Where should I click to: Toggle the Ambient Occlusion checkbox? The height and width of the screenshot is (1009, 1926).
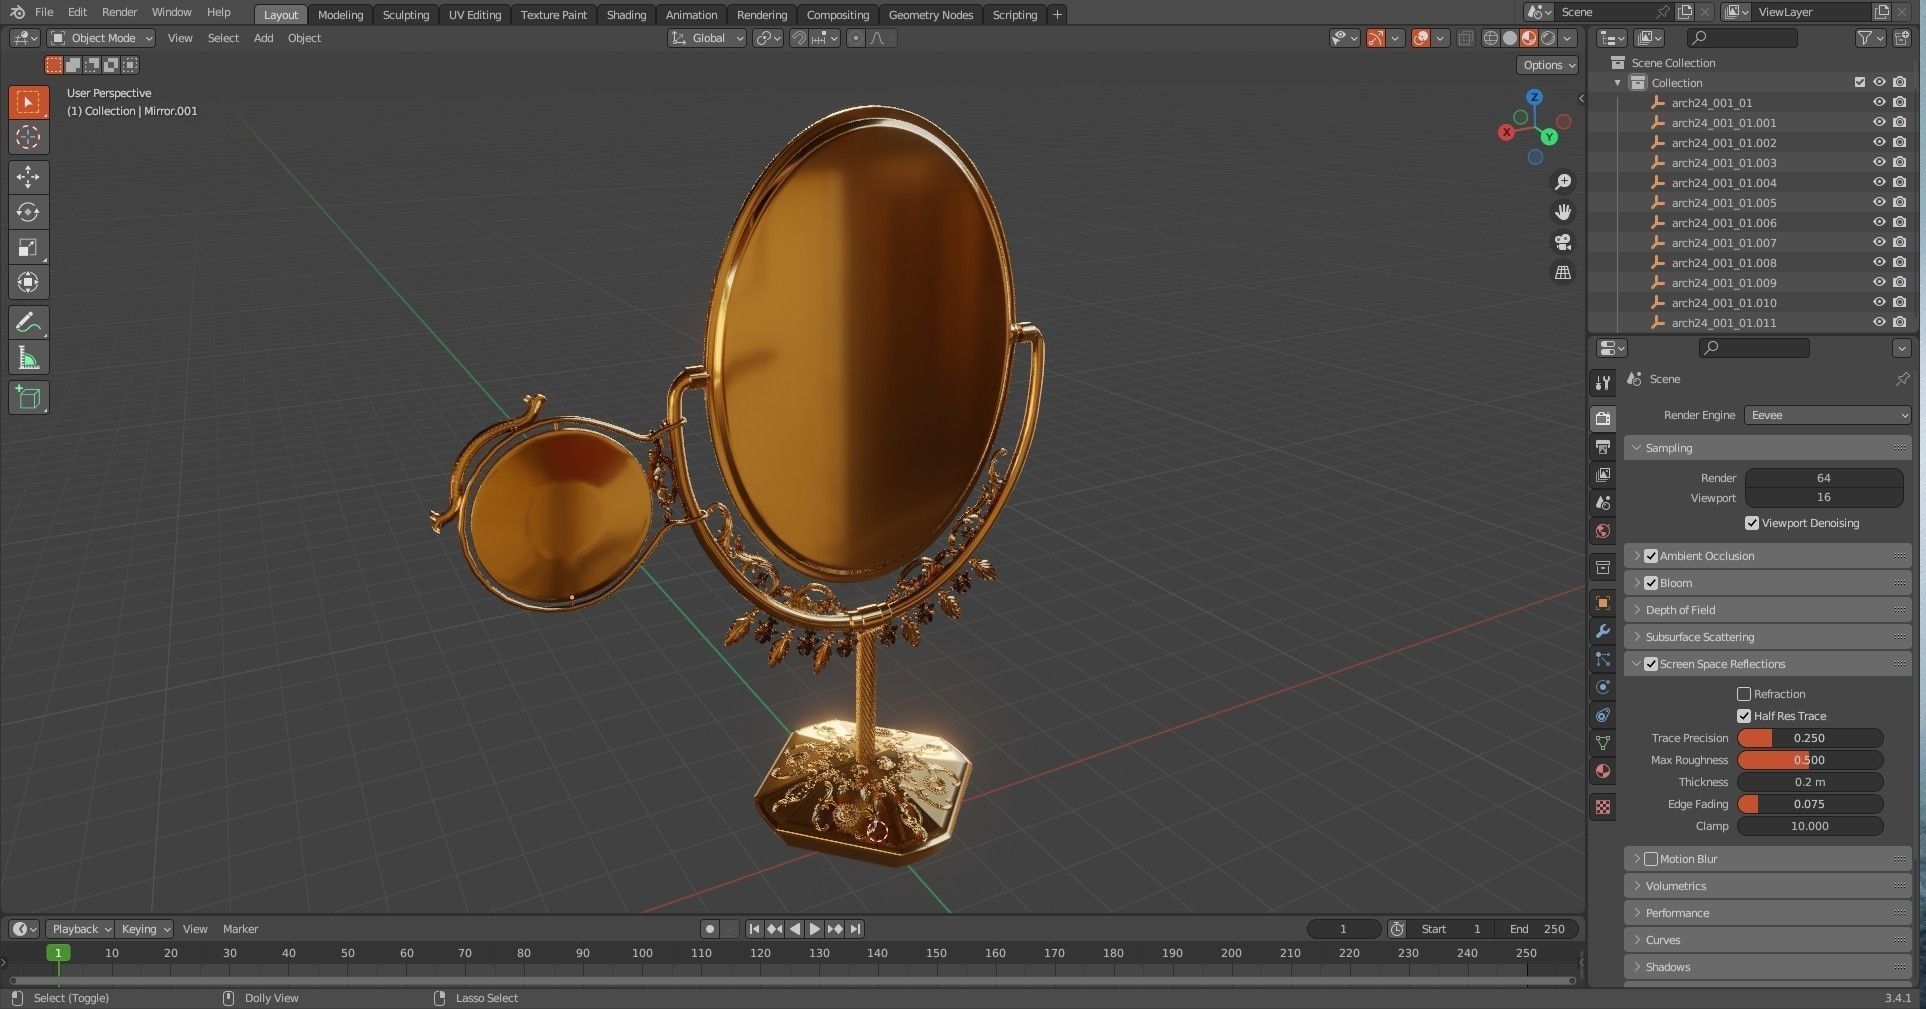click(x=1651, y=556)
